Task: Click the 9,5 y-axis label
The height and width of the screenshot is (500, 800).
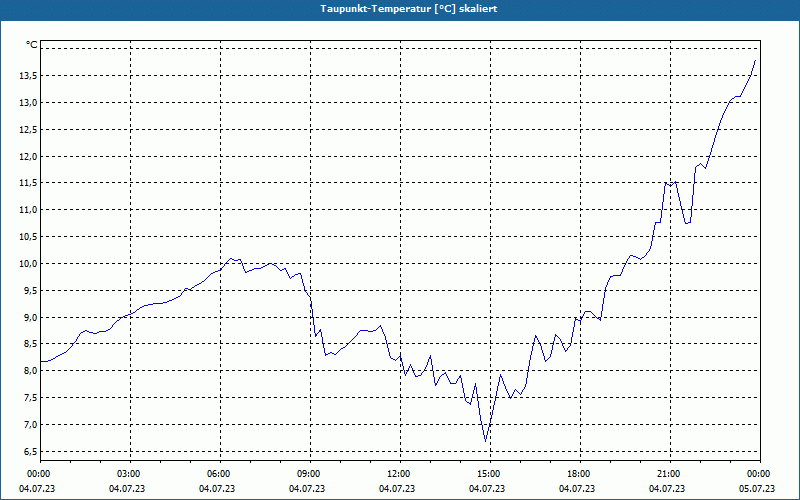Action: click(x=30, y=290)
